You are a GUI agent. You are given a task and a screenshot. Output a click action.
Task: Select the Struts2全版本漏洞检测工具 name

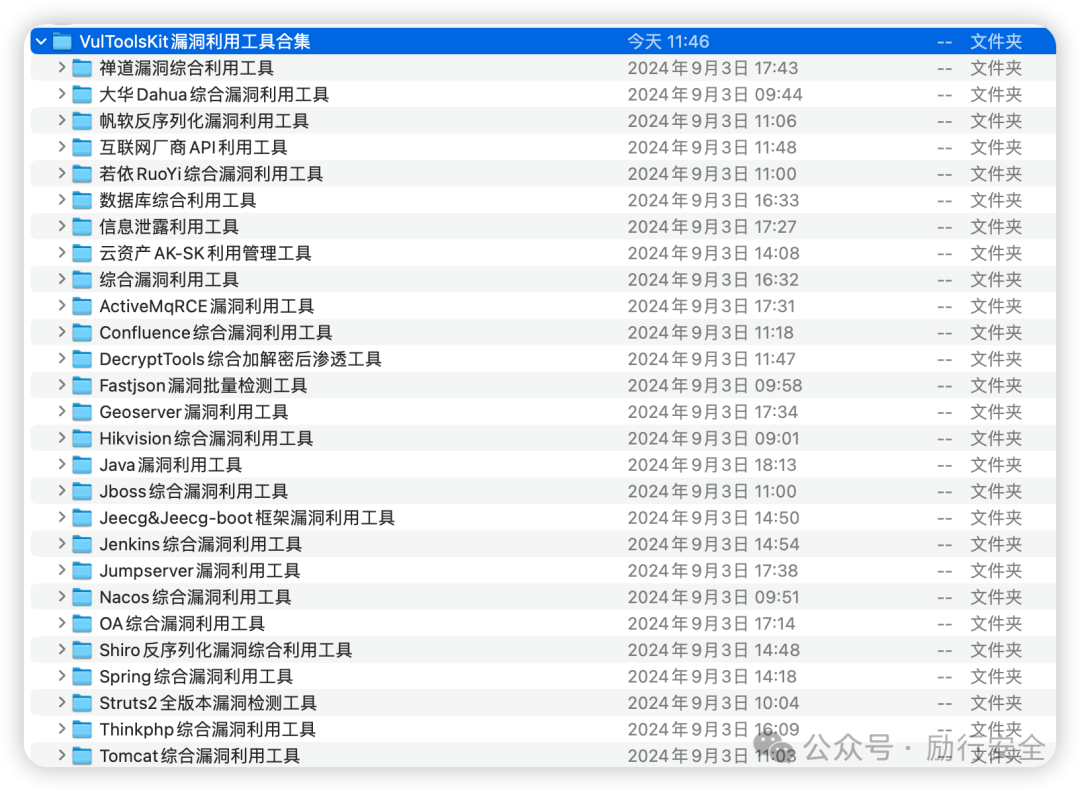(x=208, y=703)
